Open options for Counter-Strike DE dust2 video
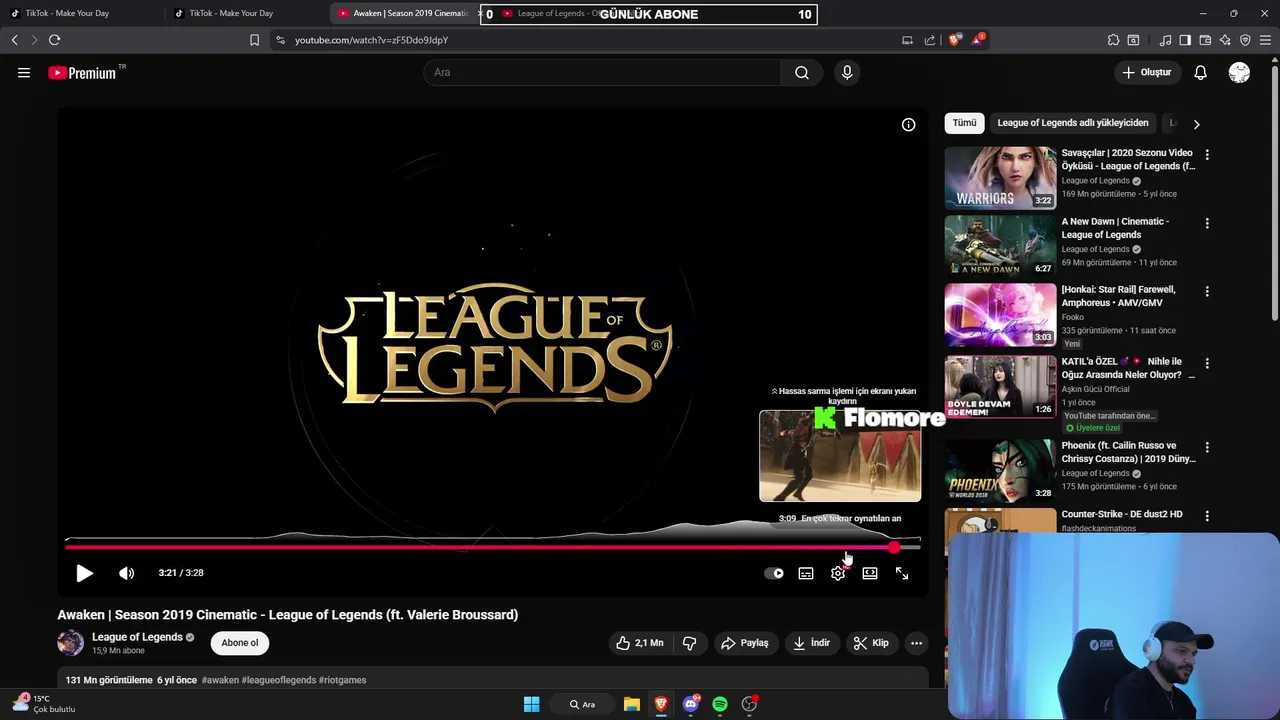The image size is (1280, 720). click(1207, 516)
